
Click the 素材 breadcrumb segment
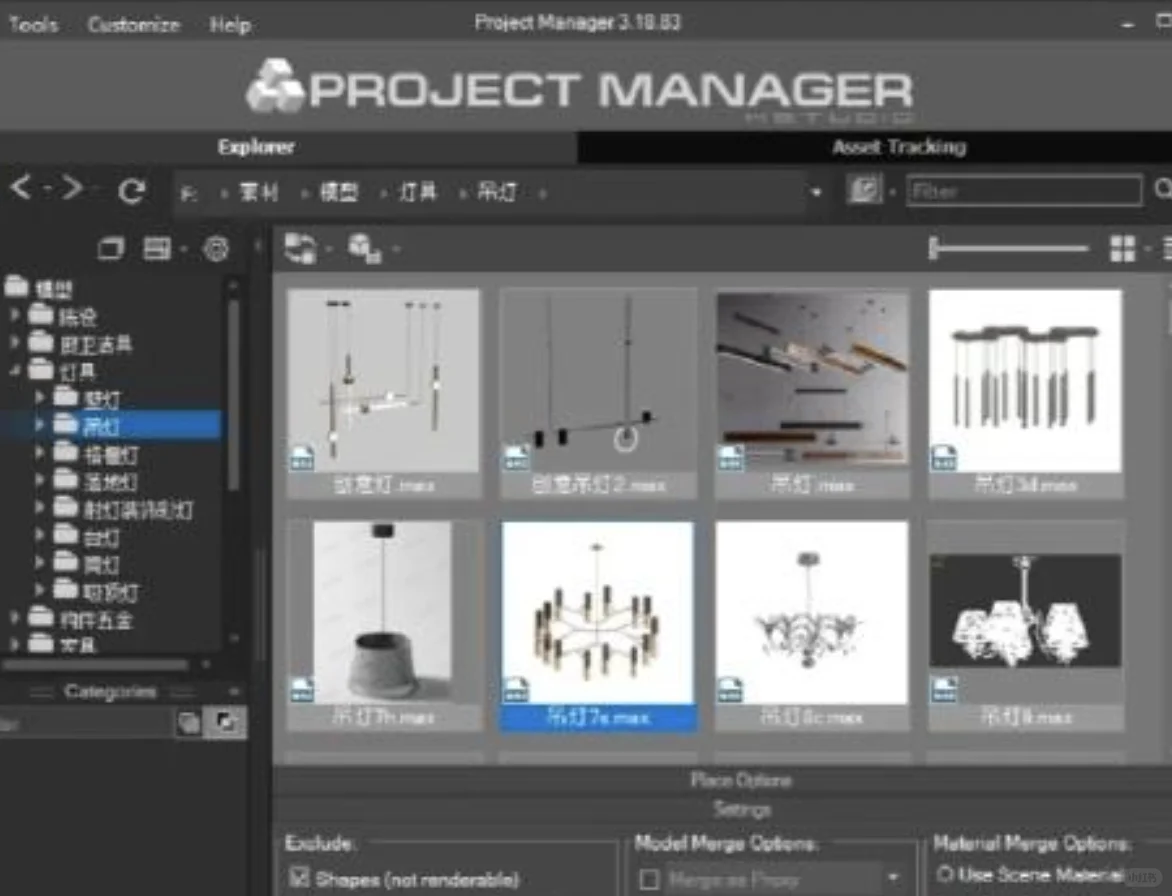coord(259,193)
